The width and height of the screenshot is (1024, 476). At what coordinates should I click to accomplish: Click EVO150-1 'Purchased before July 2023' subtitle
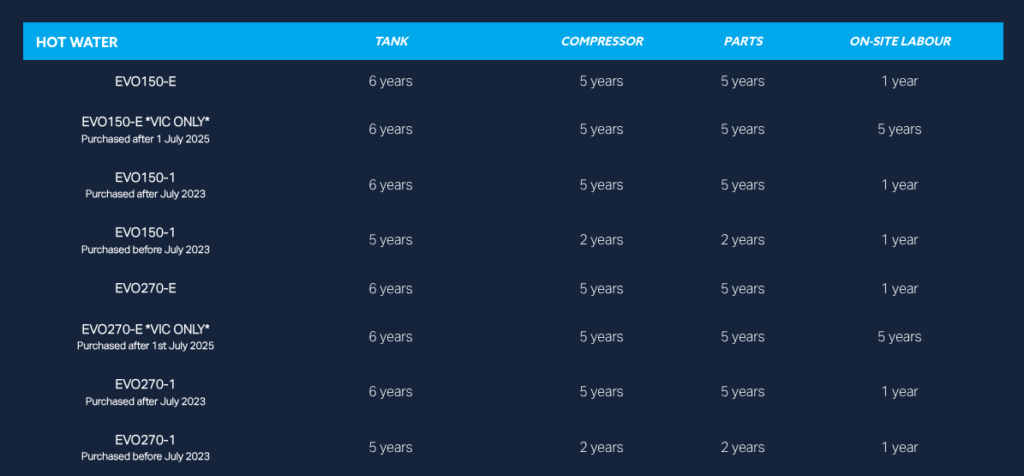(145, 250)
